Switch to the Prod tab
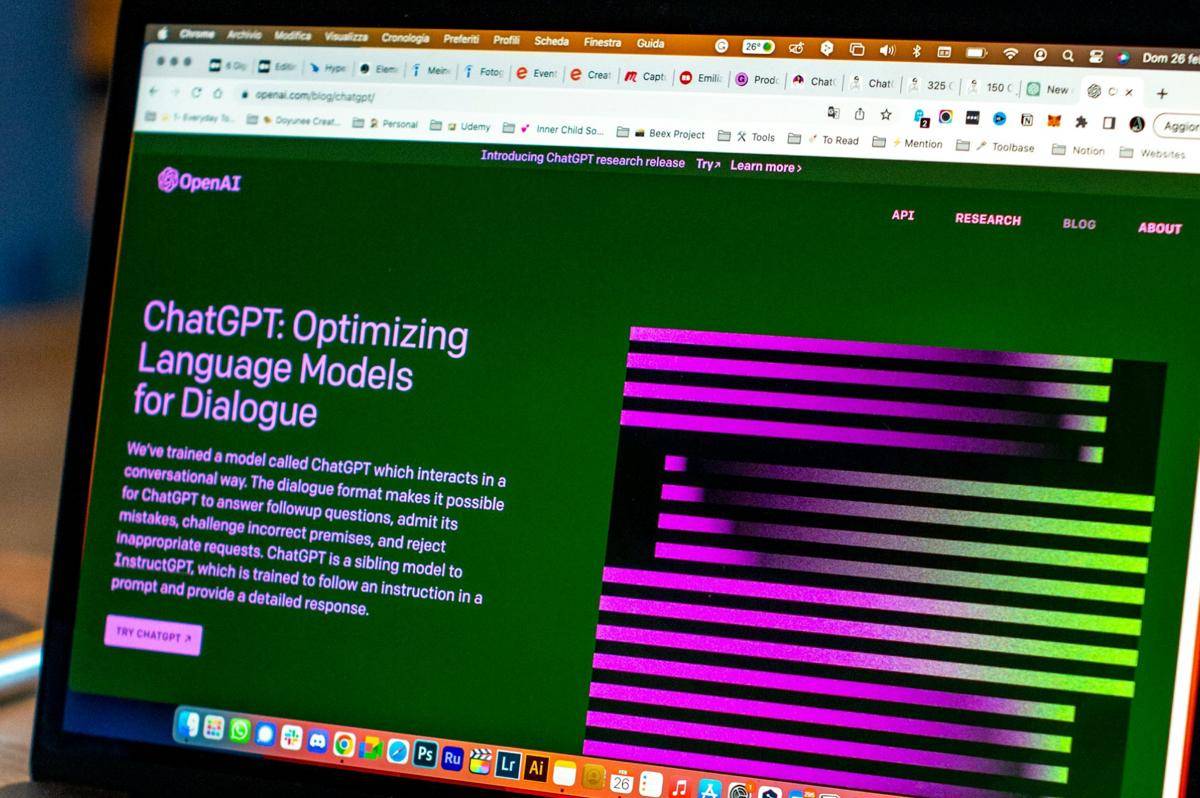Viewport: 1200px width, 798px height. tap(757, 80)
